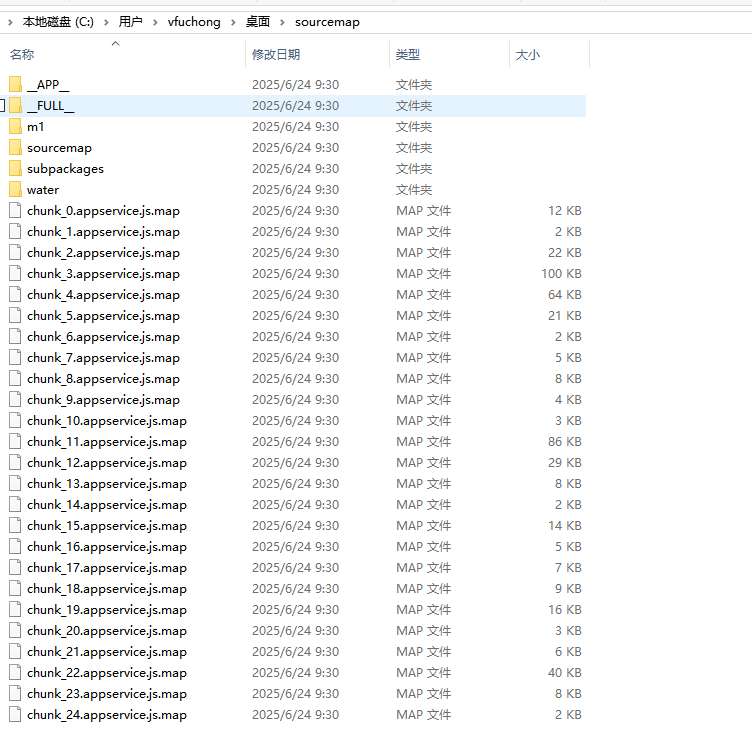Click file icon of chunk_0.appservice.js.map

pos(15,211)
